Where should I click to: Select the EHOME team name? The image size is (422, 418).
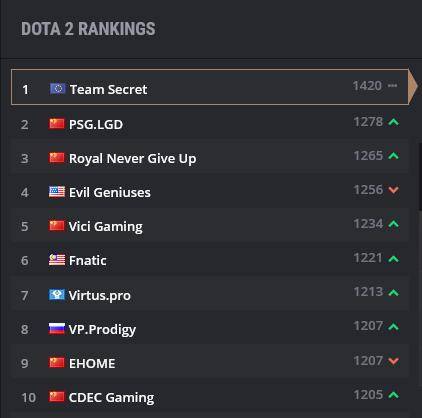[x=92, y=363]
